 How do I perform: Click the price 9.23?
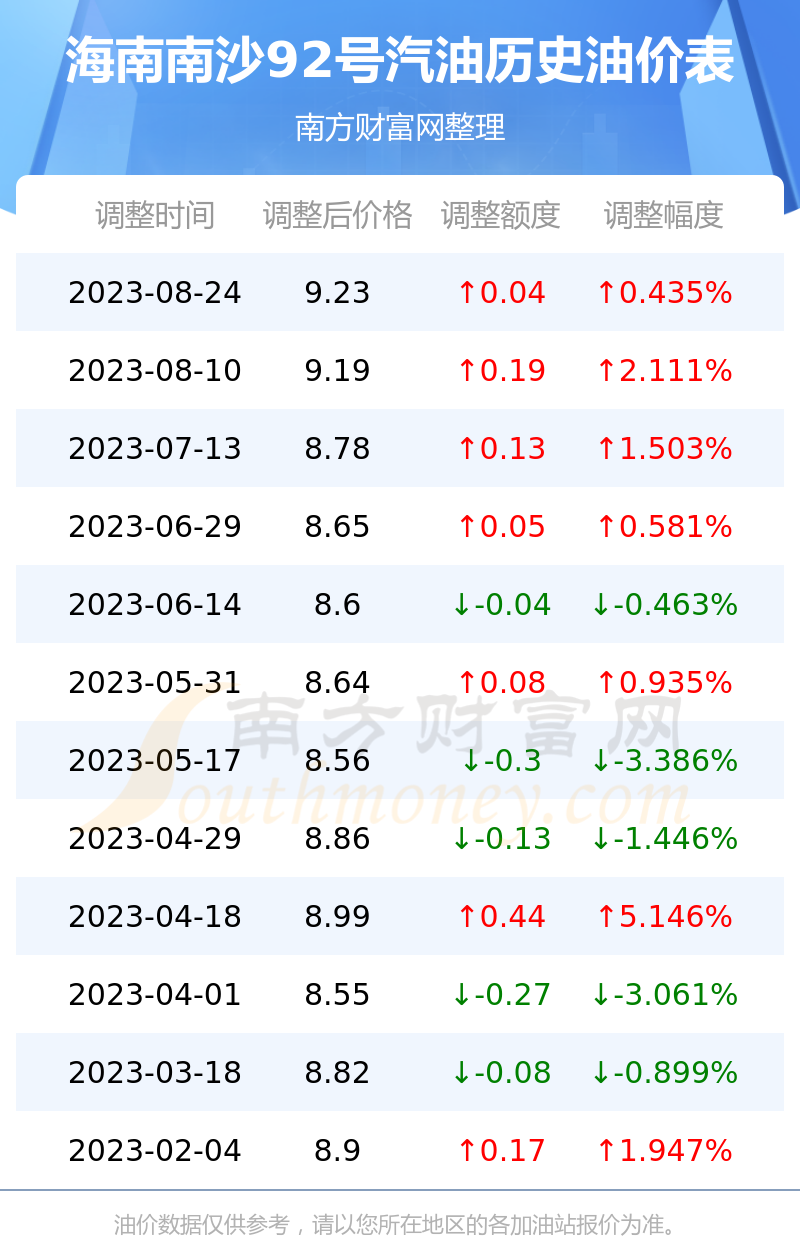coord(337,293)
